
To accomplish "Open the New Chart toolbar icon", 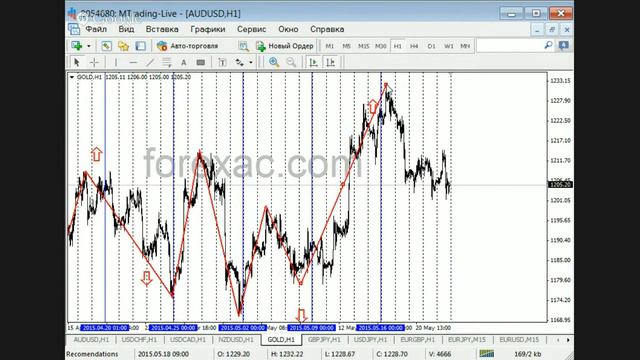I will (x=77, y=46).
